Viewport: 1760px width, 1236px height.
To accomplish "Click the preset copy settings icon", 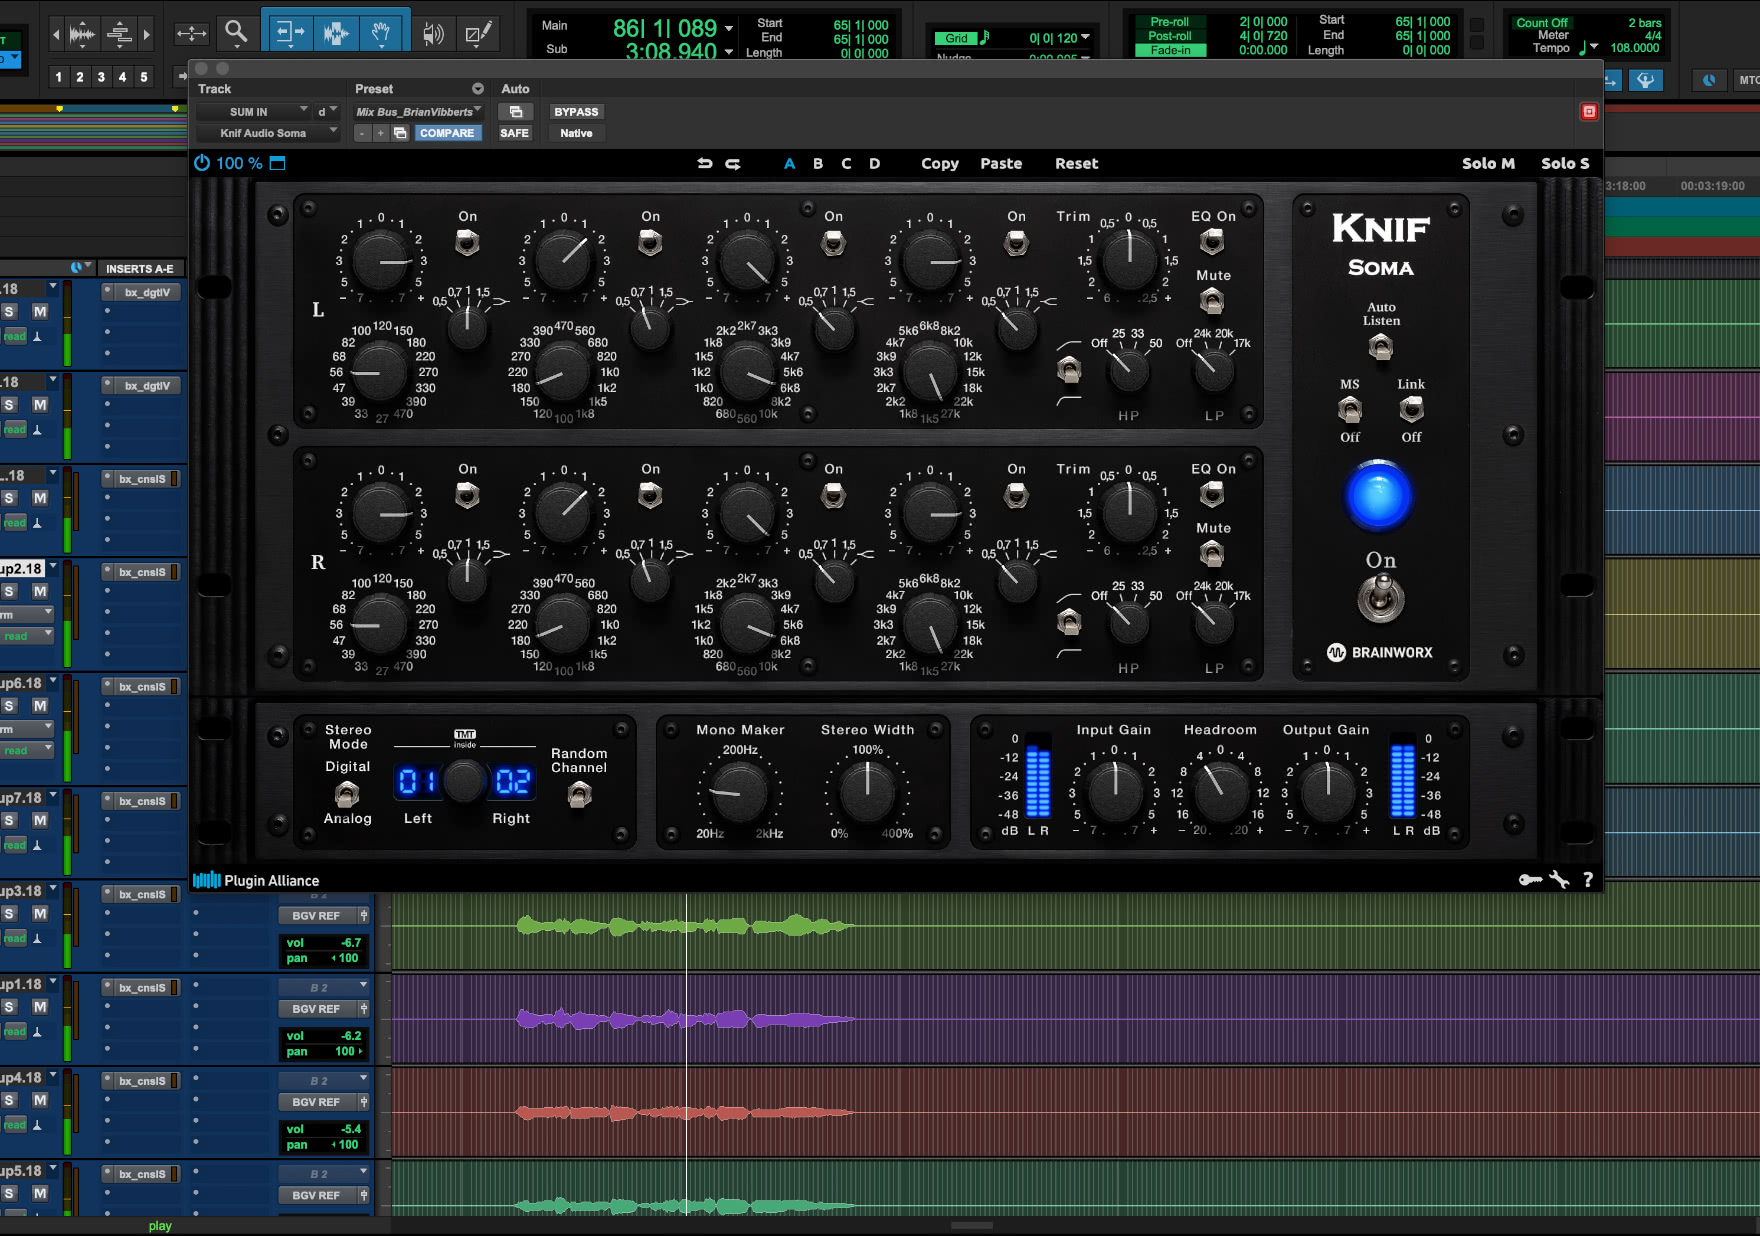I will click(400, 133).
